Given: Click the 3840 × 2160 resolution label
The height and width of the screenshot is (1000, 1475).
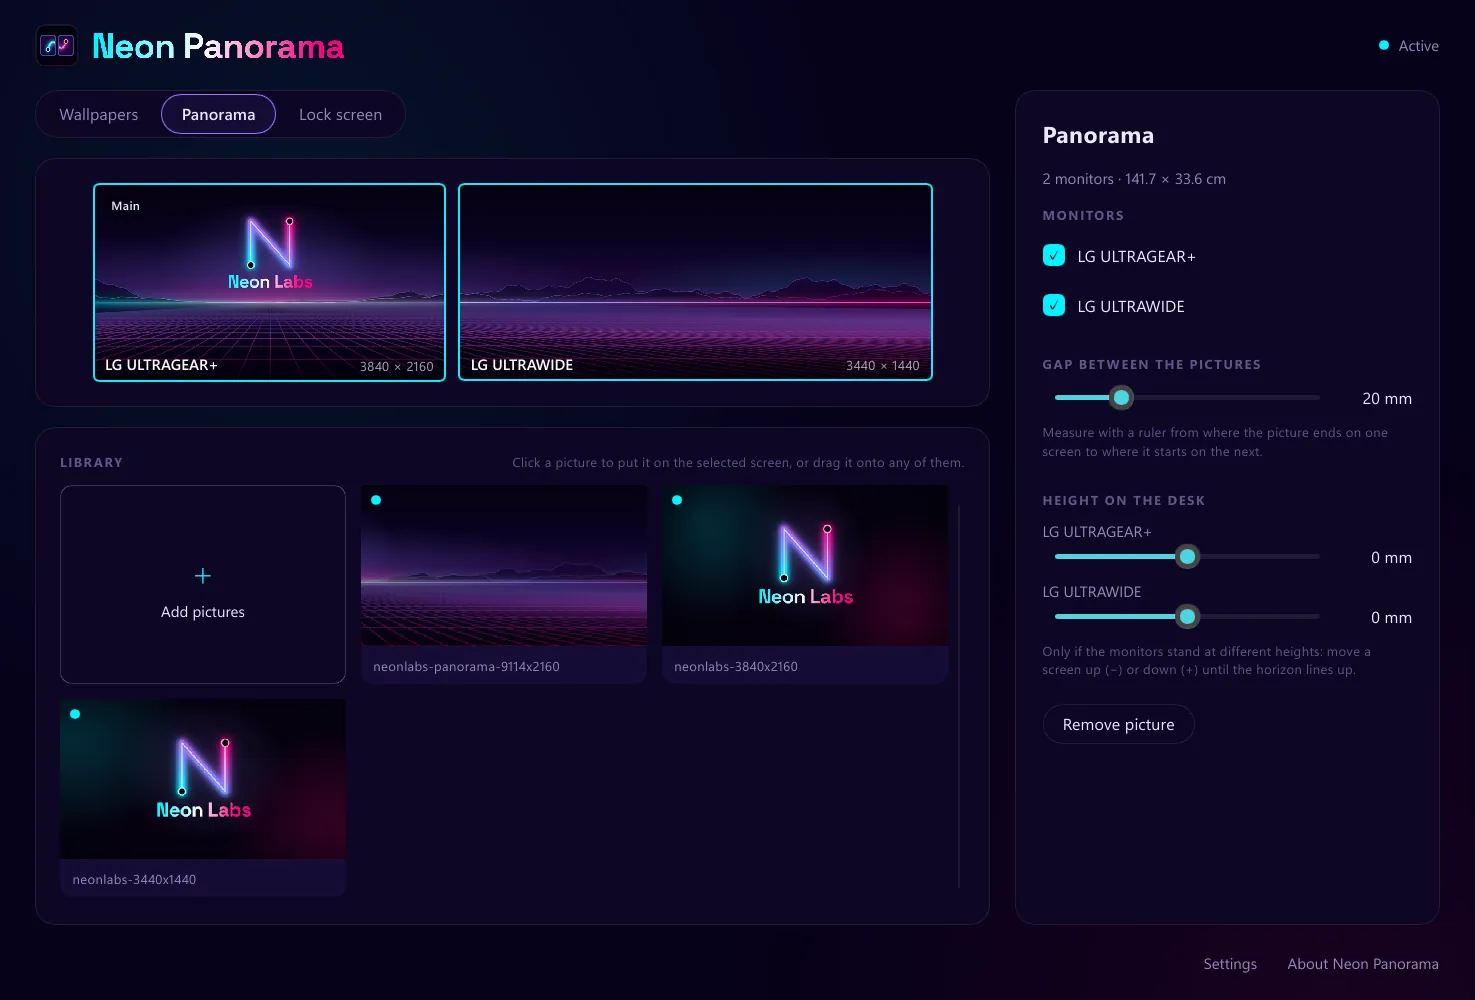Looking at the screenshot, I should click(x=397, y=367).
